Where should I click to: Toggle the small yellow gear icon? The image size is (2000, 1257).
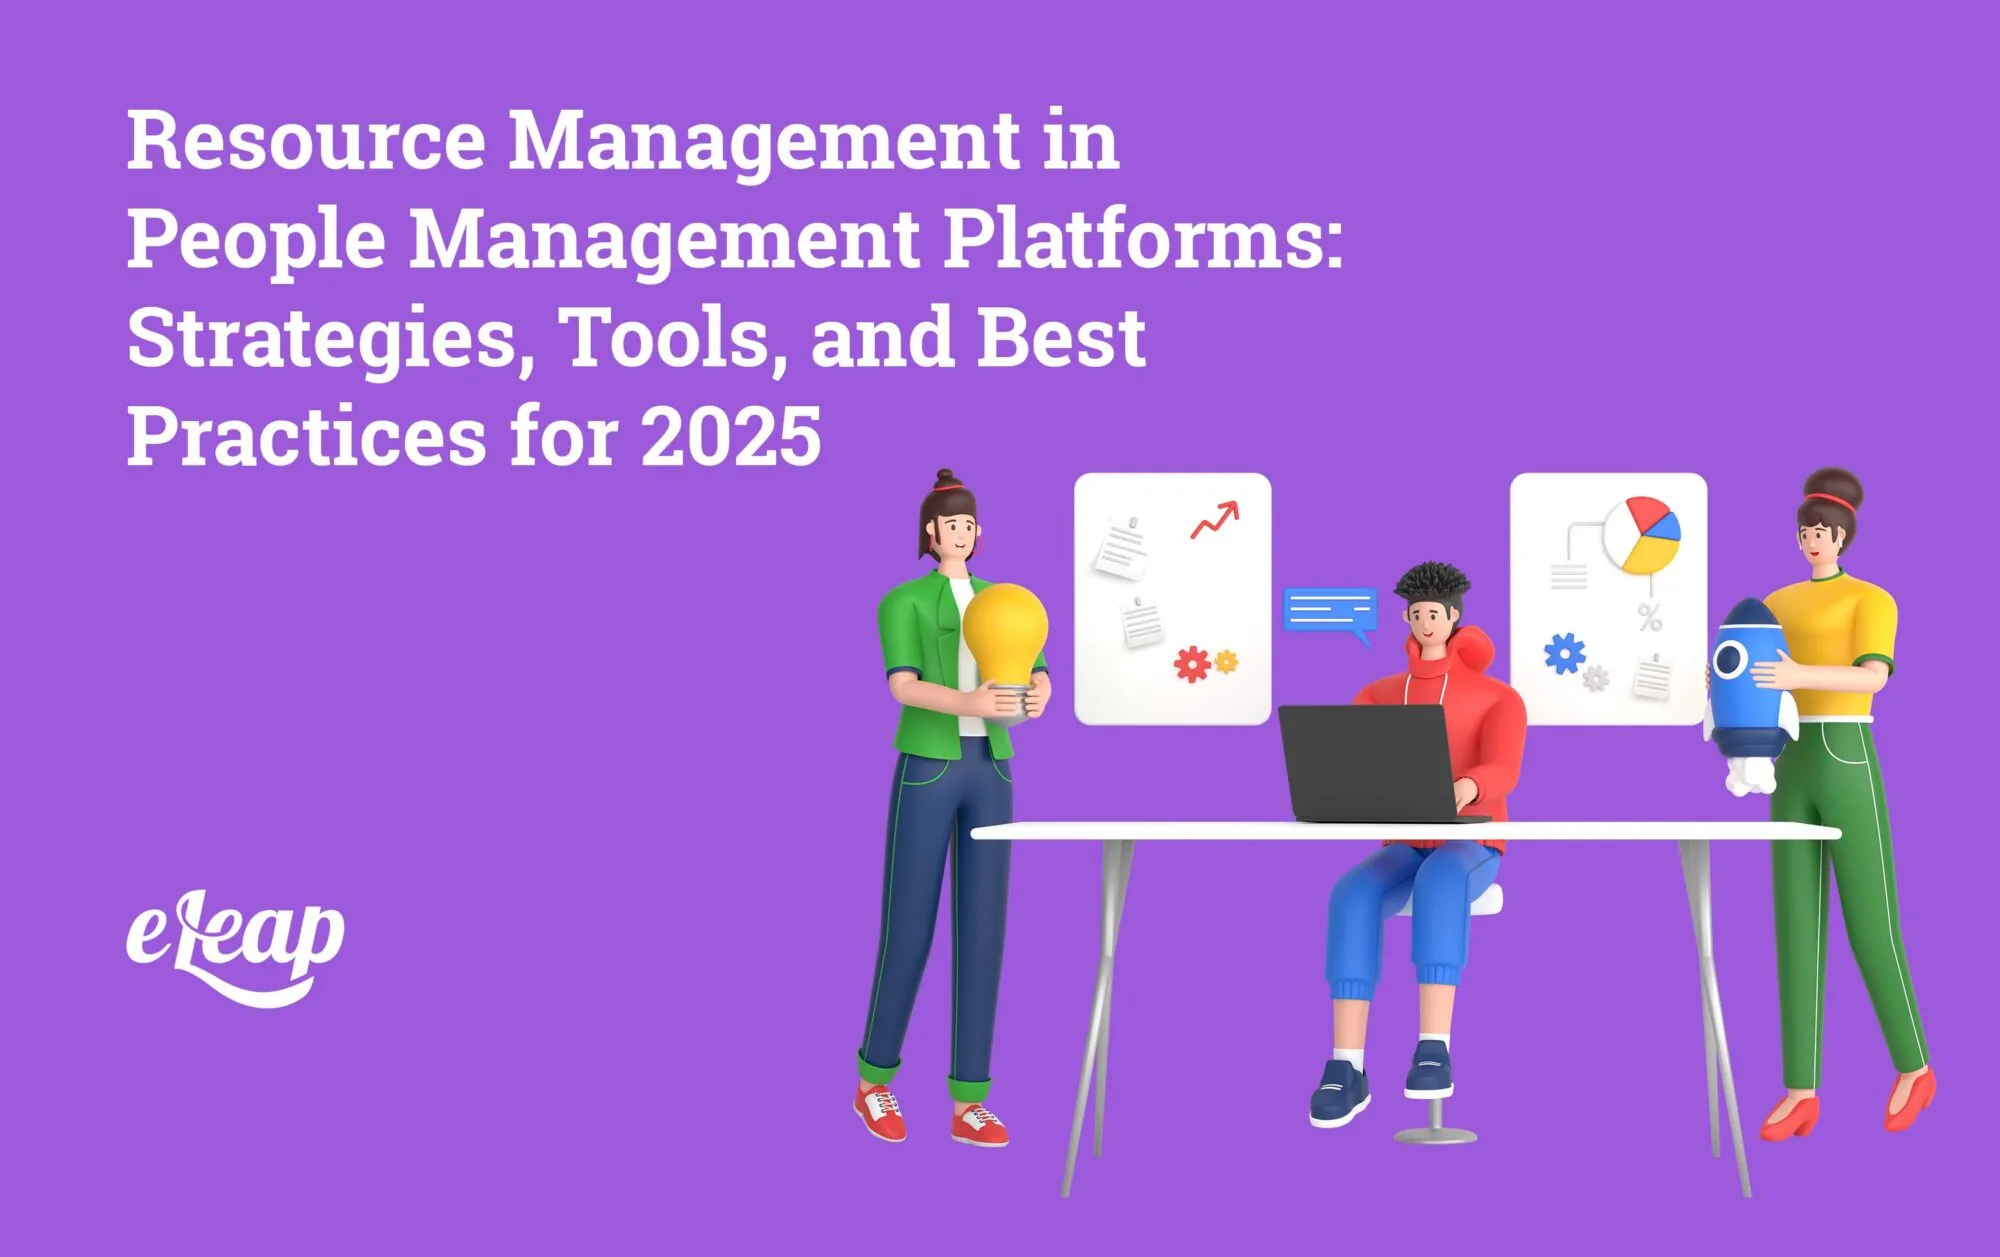(x=1228, y=663)
